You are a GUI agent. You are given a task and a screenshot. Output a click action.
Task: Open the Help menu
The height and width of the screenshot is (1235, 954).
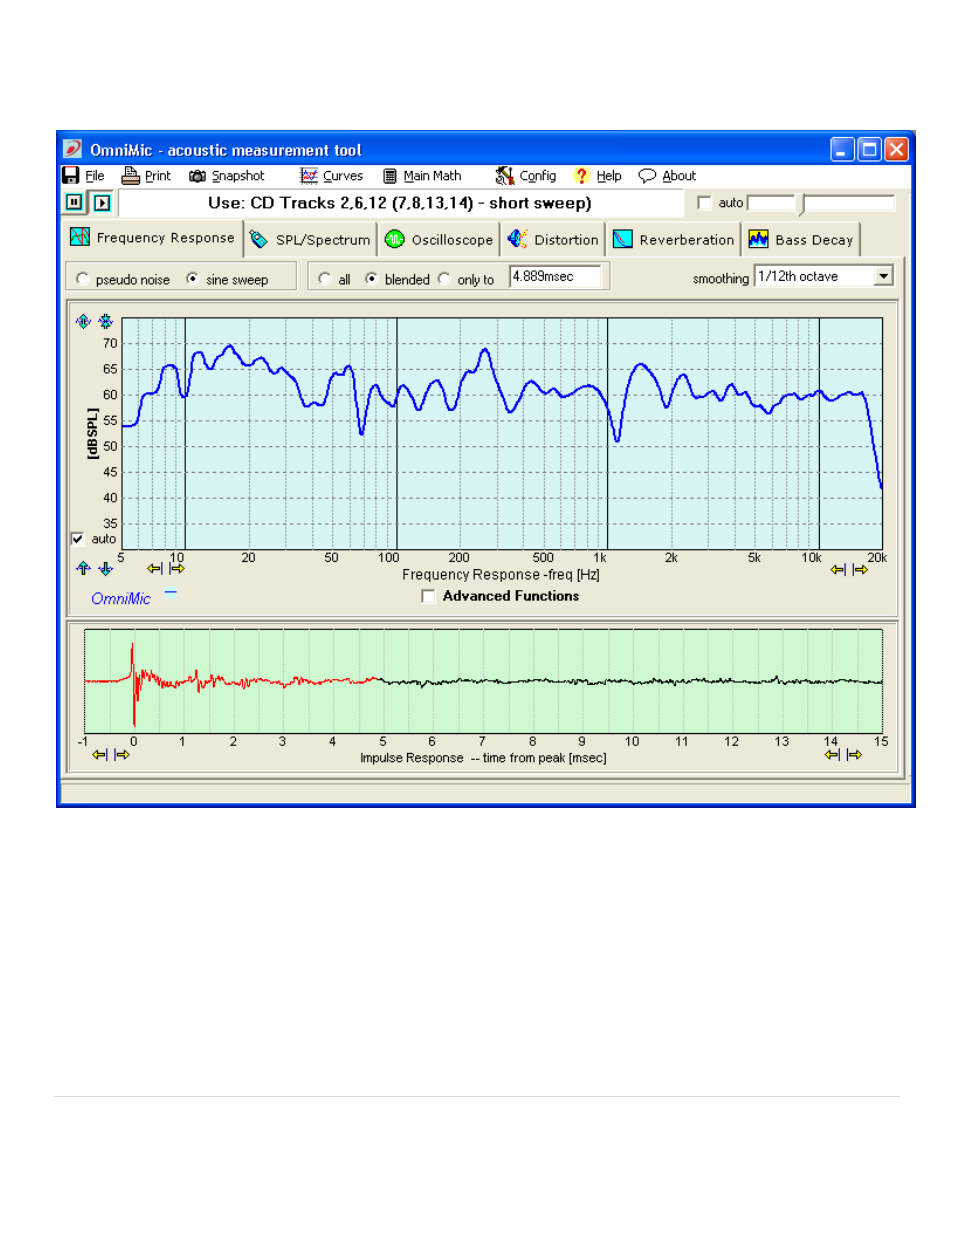click(x=609, y=176)
